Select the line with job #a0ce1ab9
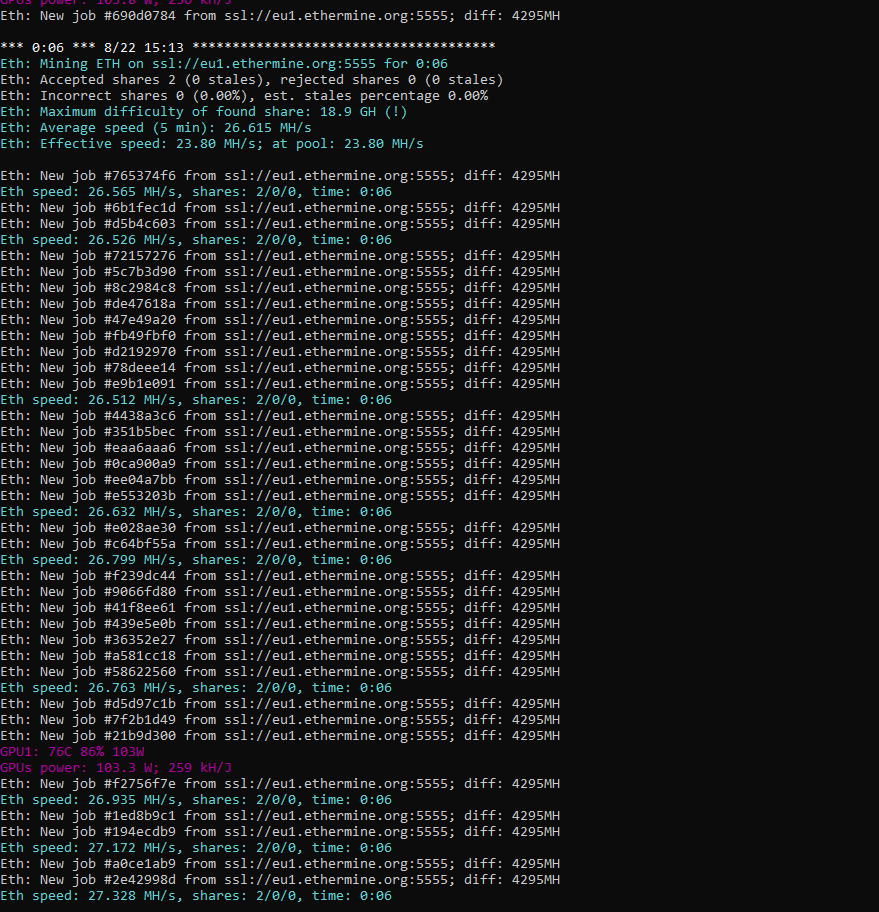The image size is (879, 912). click(280, 863)
